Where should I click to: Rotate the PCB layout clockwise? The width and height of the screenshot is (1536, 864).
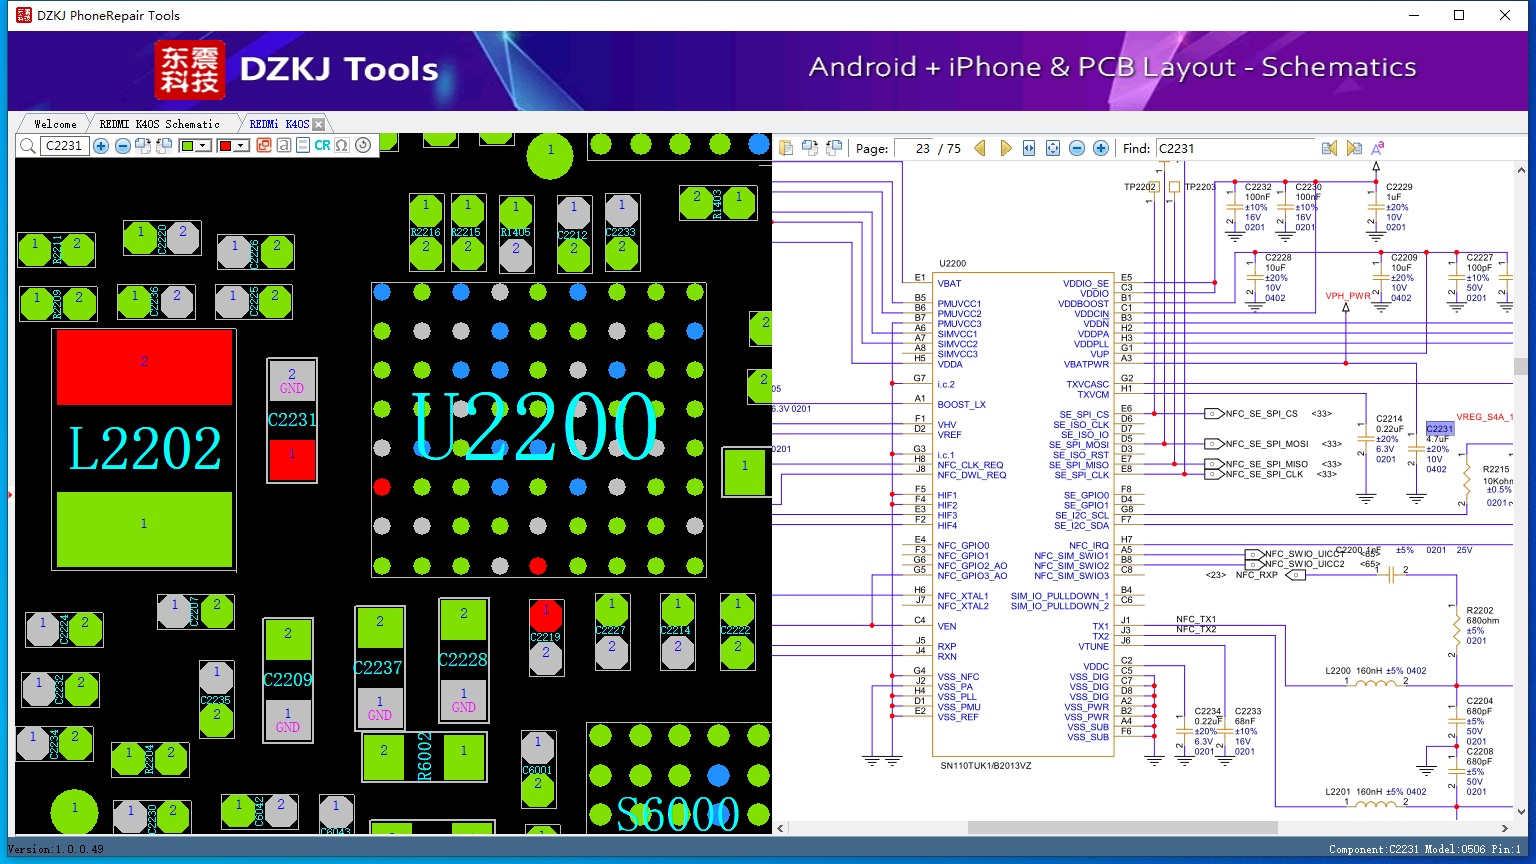(143, 146)
